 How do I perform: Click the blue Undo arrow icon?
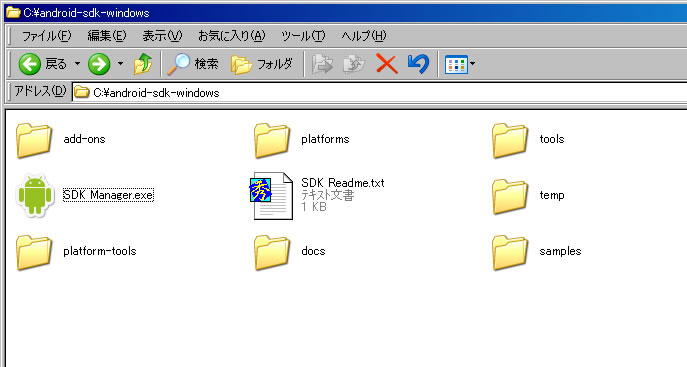point(418,64)
